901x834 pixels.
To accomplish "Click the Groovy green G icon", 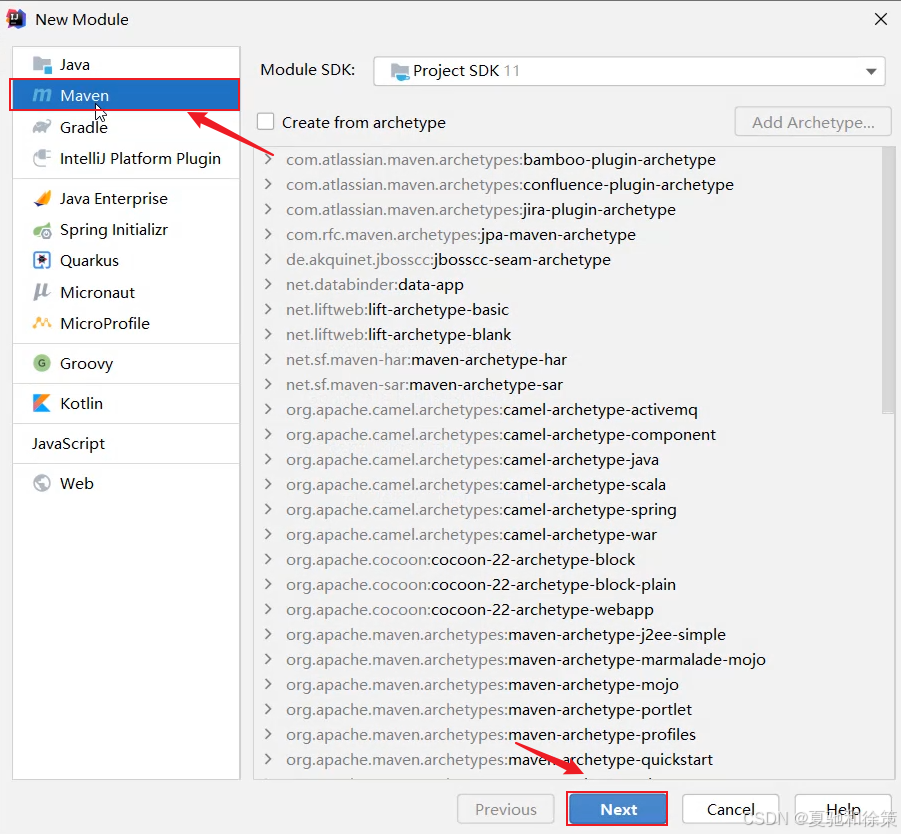I will pos(42,363).
